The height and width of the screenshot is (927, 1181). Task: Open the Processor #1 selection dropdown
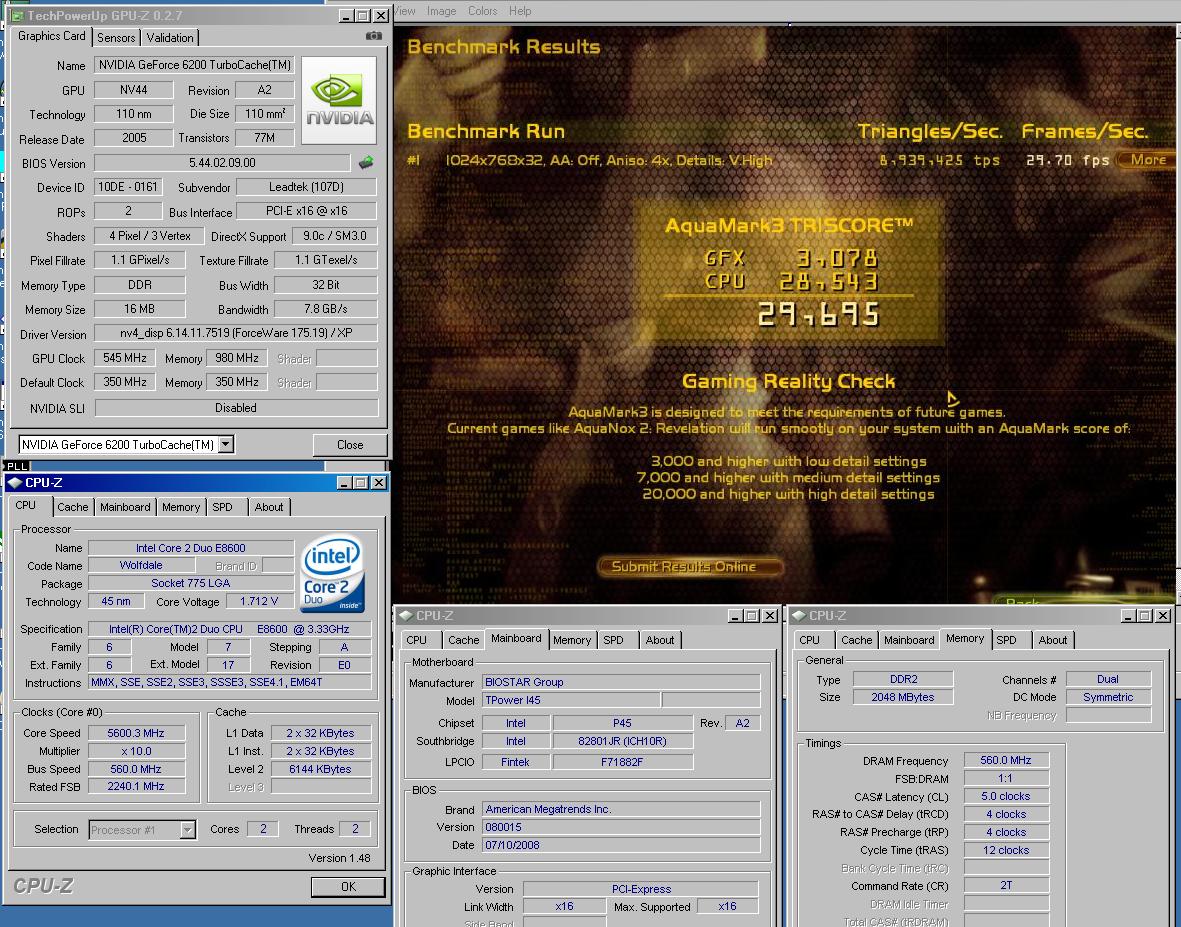coord(188,830)
